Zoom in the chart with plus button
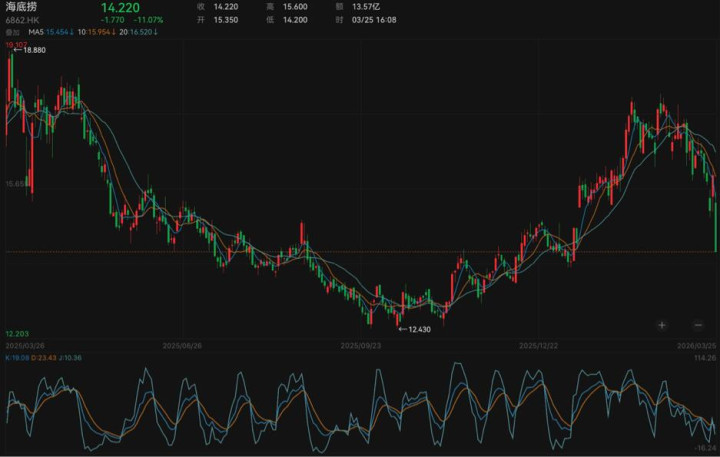720x457 pixels. [x=662, y=324]
